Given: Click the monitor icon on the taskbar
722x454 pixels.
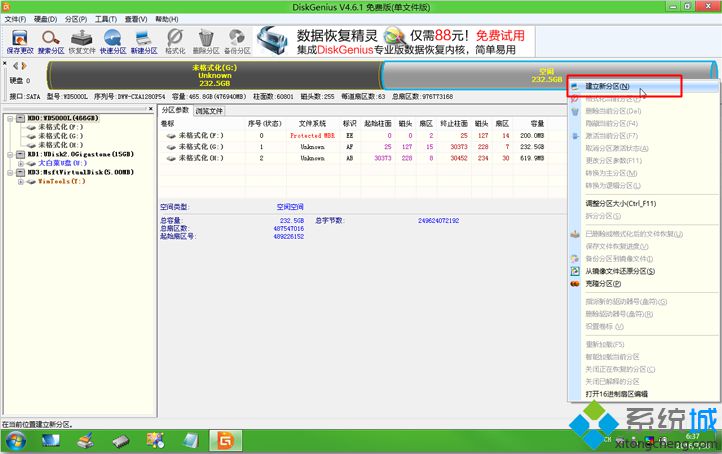Looking at the screenshot, I should pos(51,441).
